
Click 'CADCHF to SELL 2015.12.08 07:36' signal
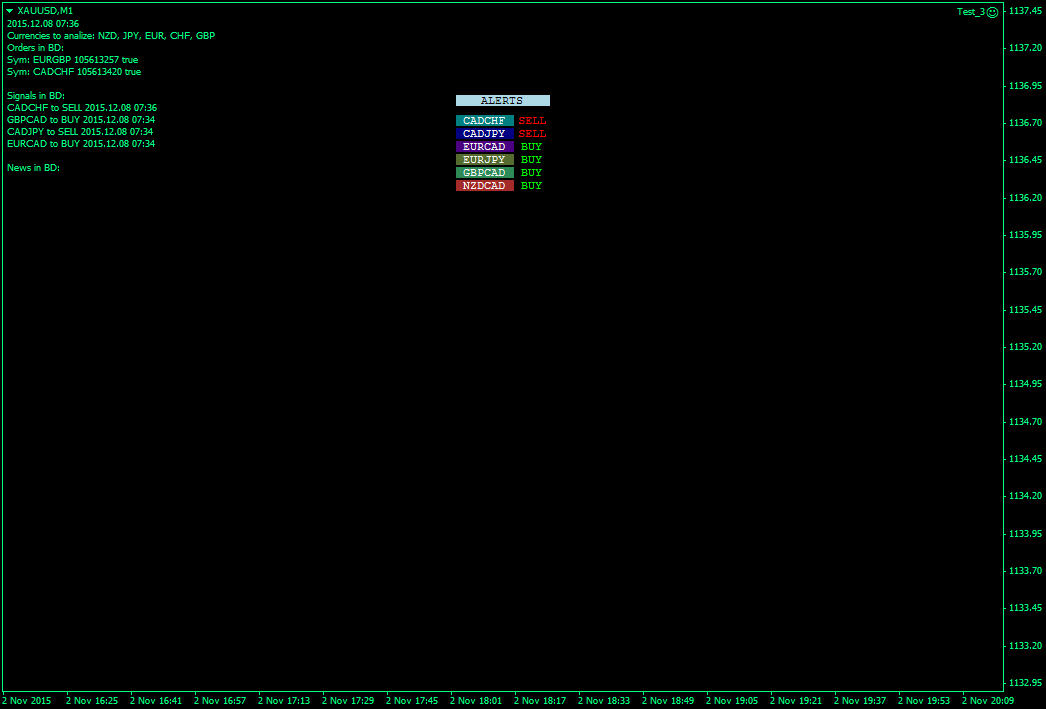point(82,107)
